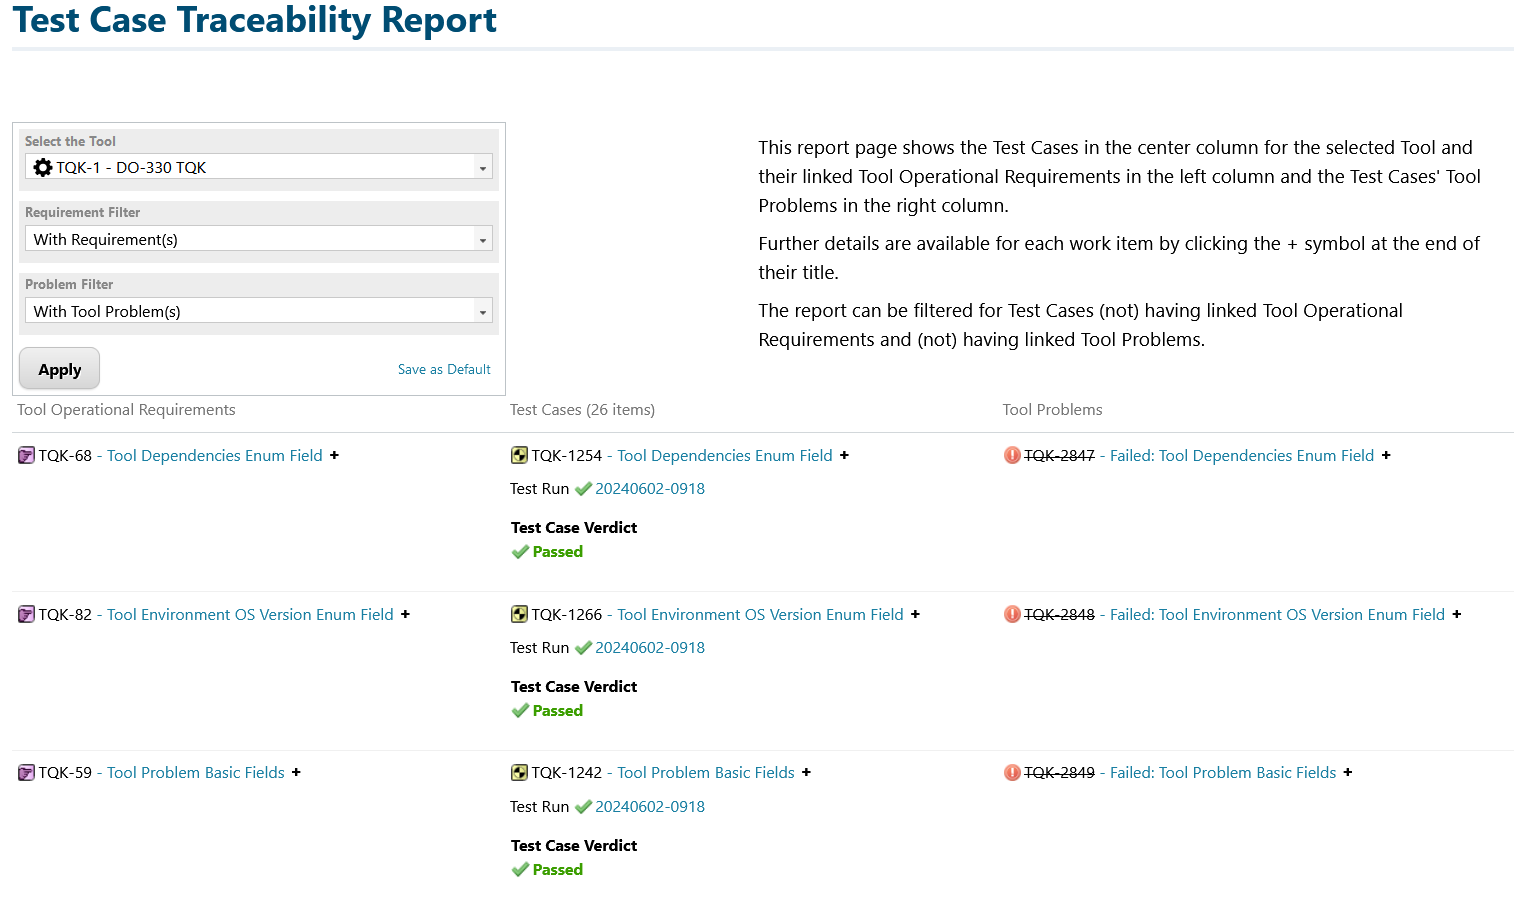Screen dimensions: 1525x909
Task: Open the Requirement Filter dropdown
Action: click(258, 239)
